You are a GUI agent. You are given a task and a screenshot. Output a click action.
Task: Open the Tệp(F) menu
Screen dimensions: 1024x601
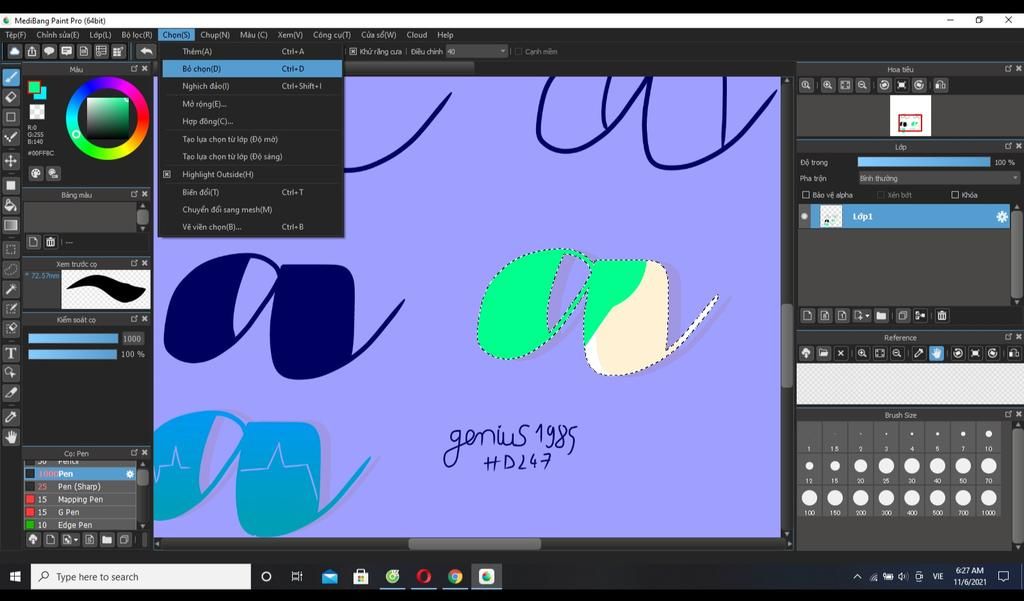pos(16,35)
